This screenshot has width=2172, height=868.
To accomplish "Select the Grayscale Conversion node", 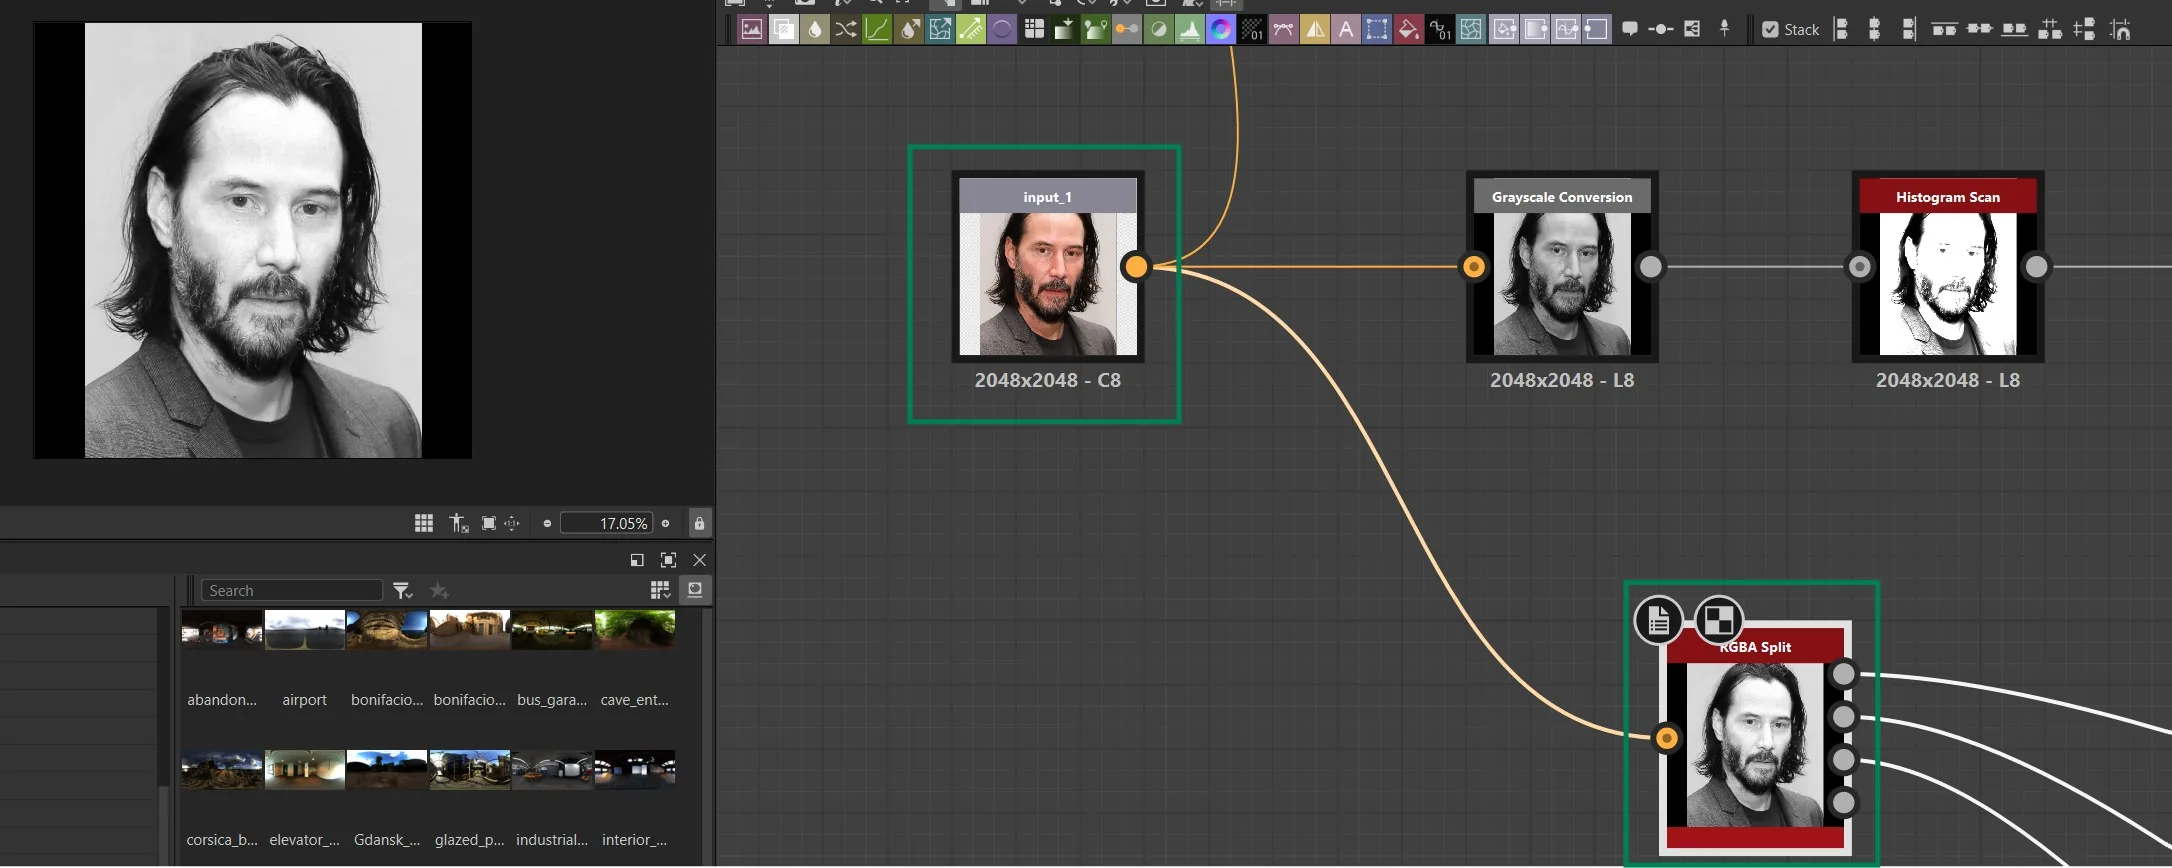I will tap(1562, 267).
